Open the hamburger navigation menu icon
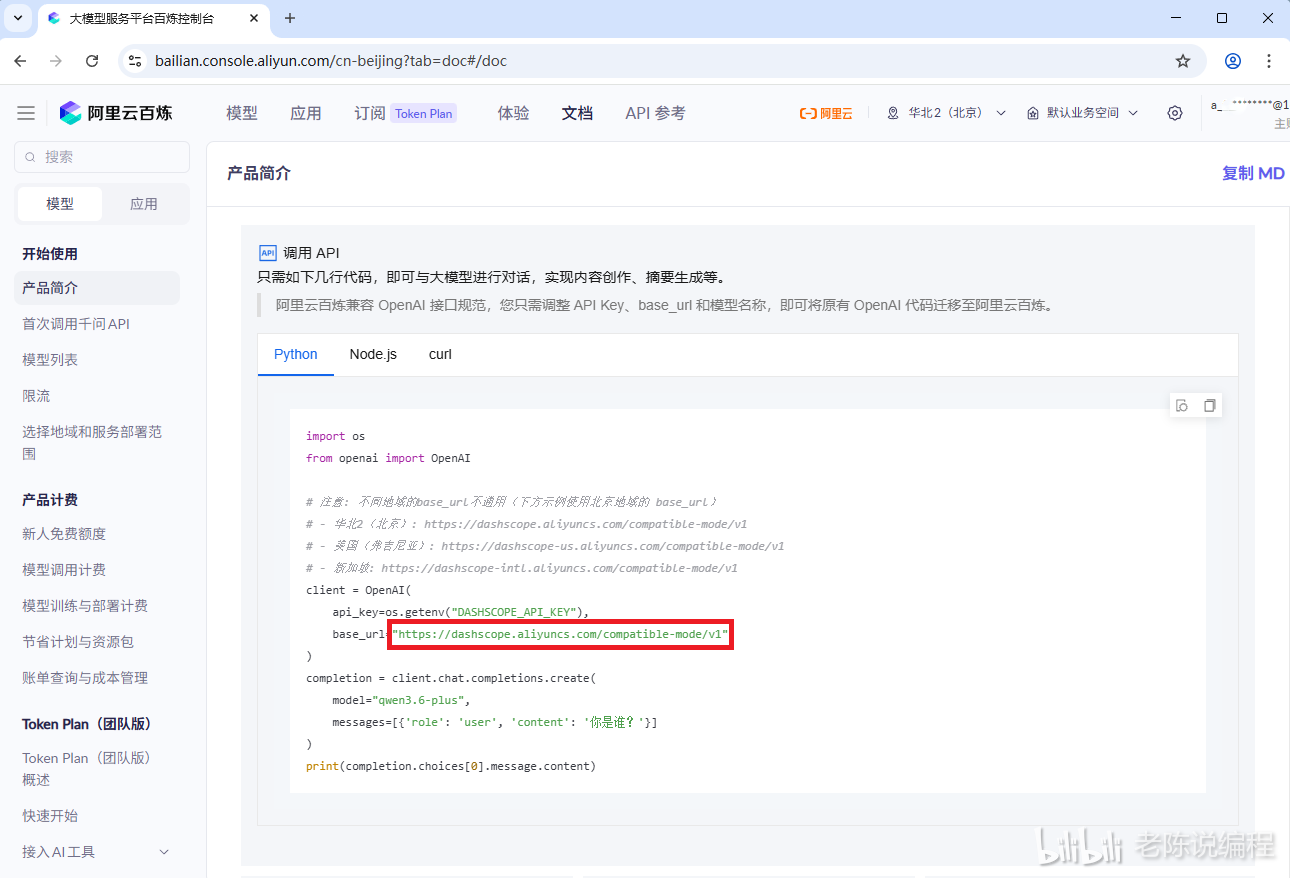The image size is (1290, 878). coord(26,113)
